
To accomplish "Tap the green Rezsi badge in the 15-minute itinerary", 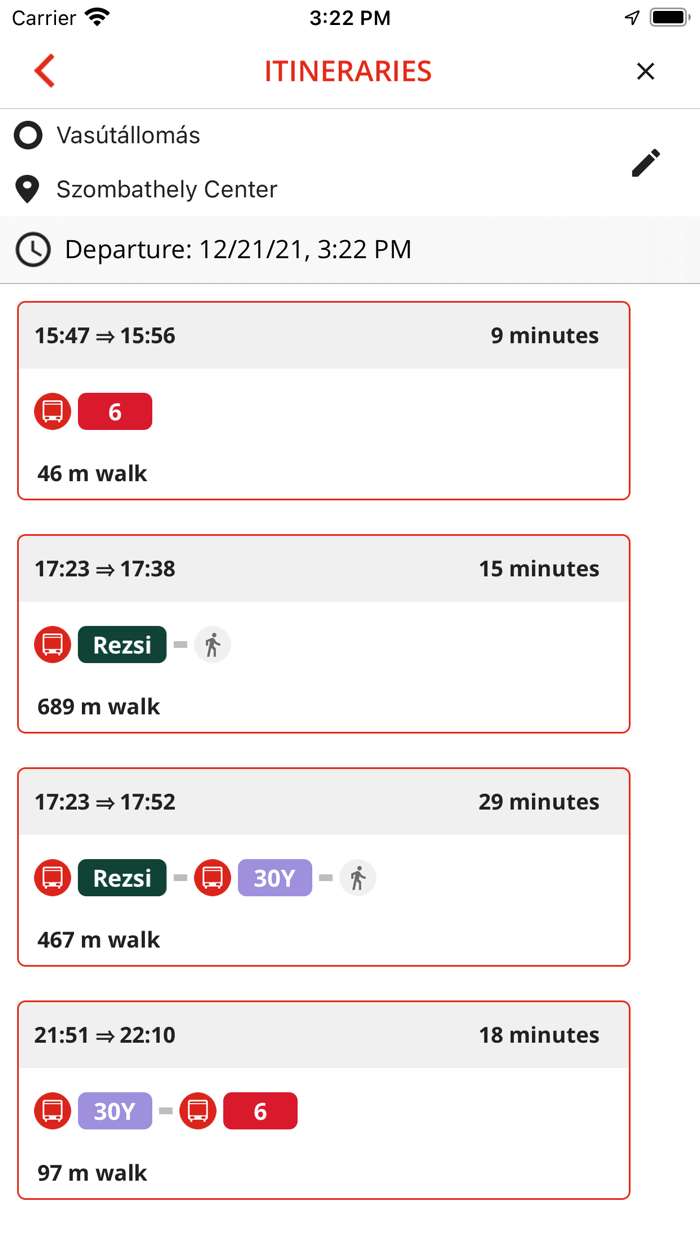I will pos(122,645).
